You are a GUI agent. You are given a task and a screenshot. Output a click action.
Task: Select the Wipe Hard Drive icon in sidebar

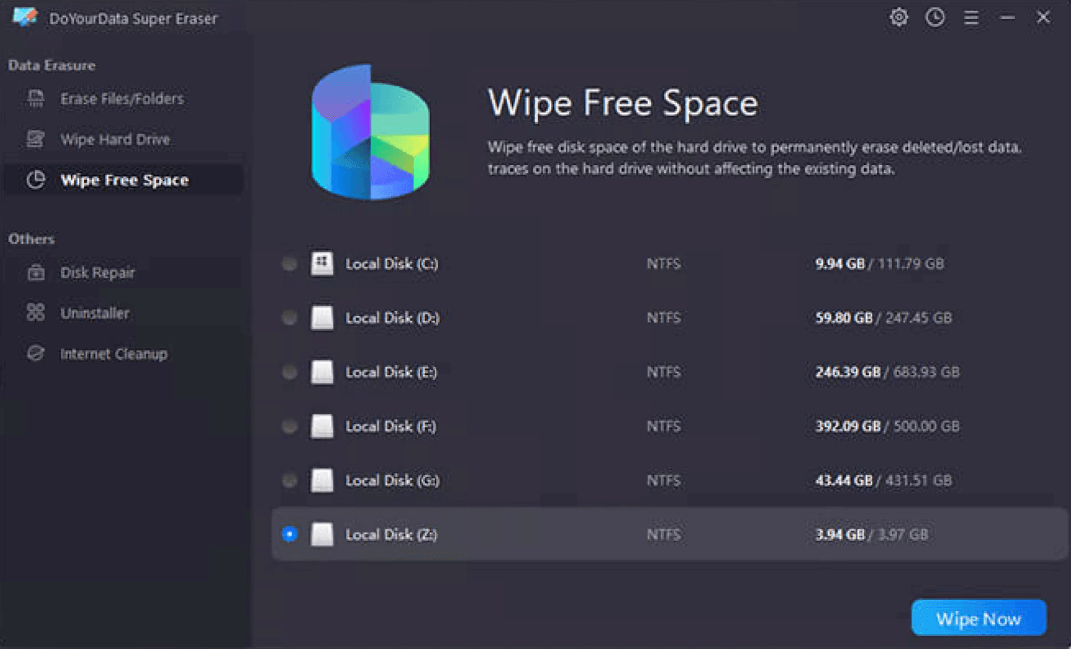(37, 139)
